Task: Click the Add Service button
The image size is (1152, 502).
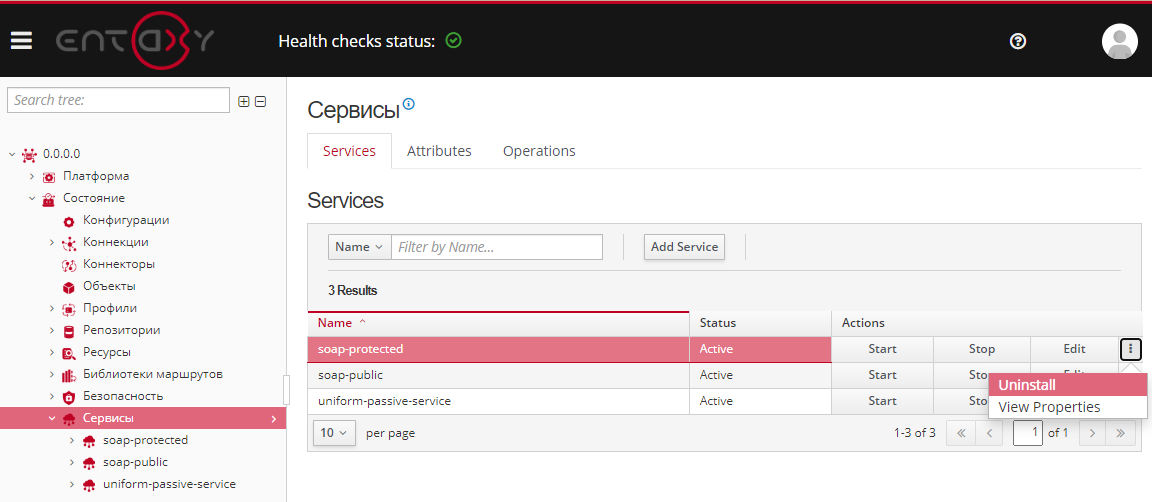Action: 684,247
